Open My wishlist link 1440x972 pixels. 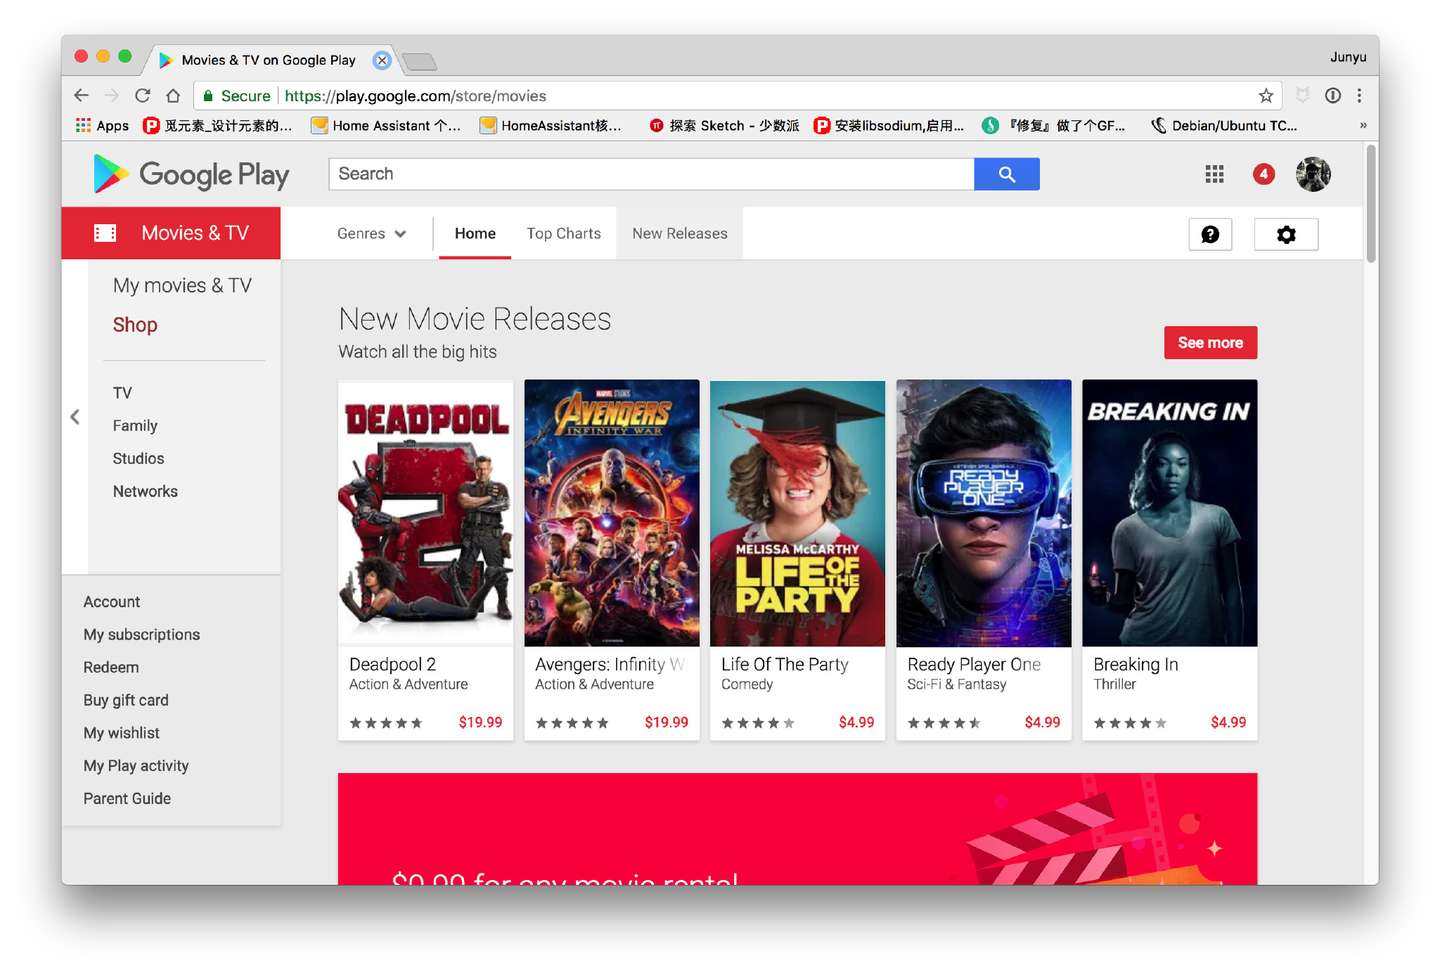point(122,733)
